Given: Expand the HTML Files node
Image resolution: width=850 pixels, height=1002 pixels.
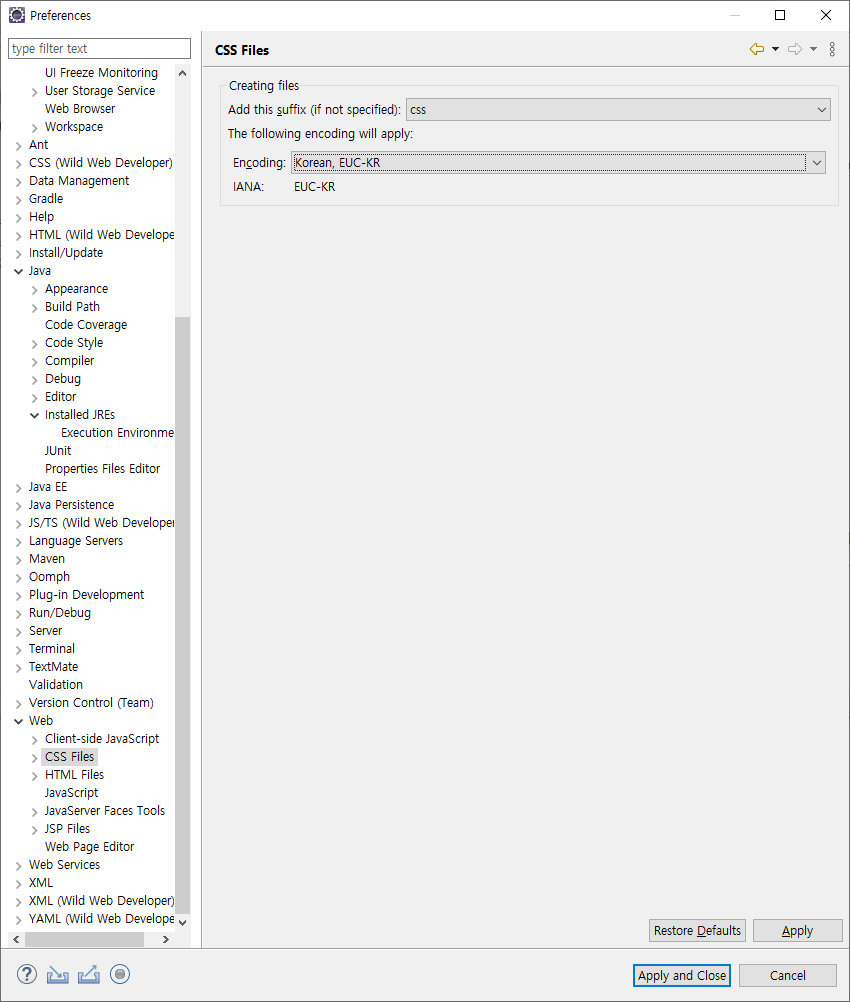Looking at the screenshot, I should [x=35, y=776].
